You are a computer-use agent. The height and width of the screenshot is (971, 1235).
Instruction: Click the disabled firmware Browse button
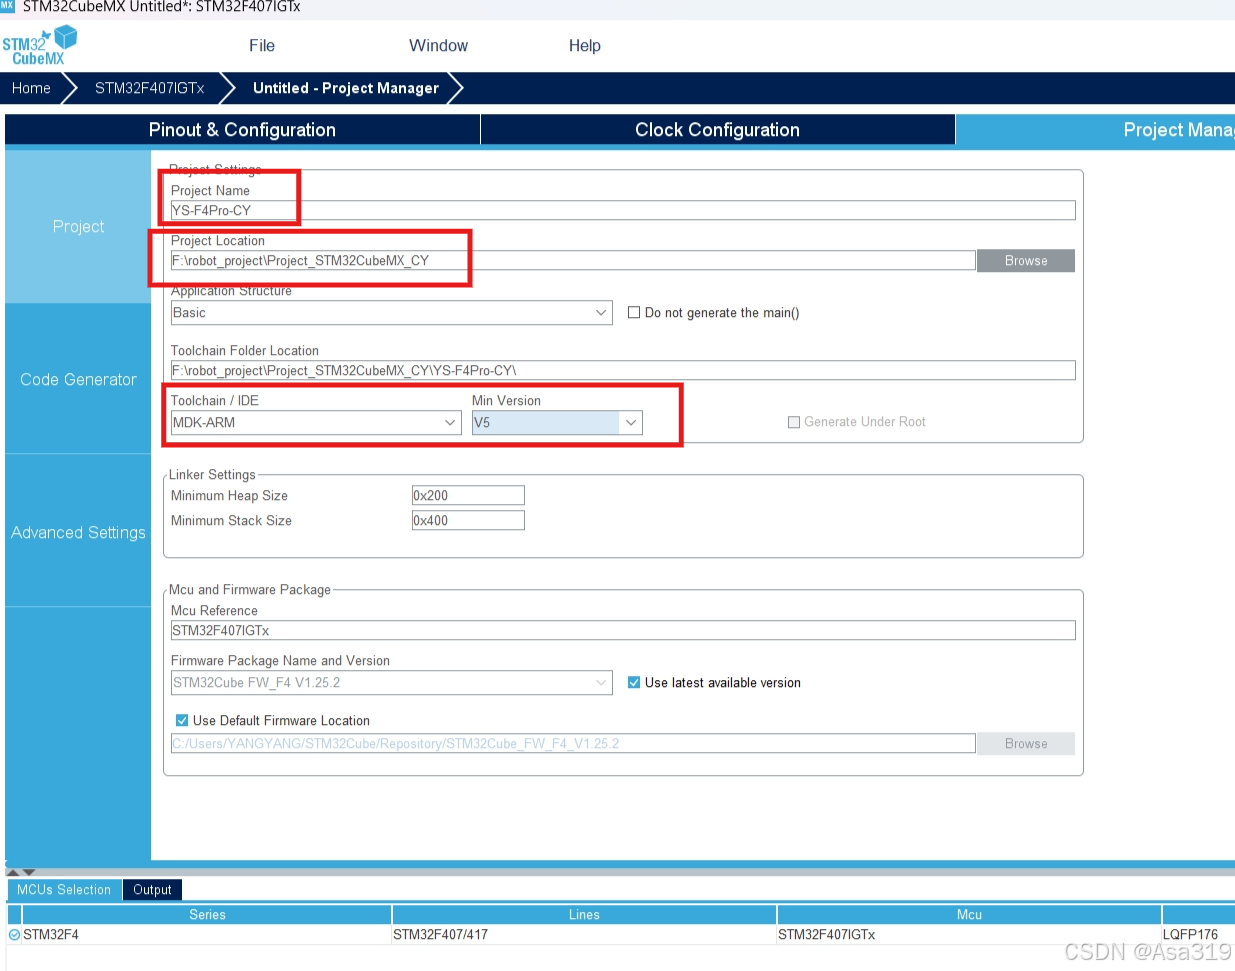pyautogui.click(x=1026, y=744)
